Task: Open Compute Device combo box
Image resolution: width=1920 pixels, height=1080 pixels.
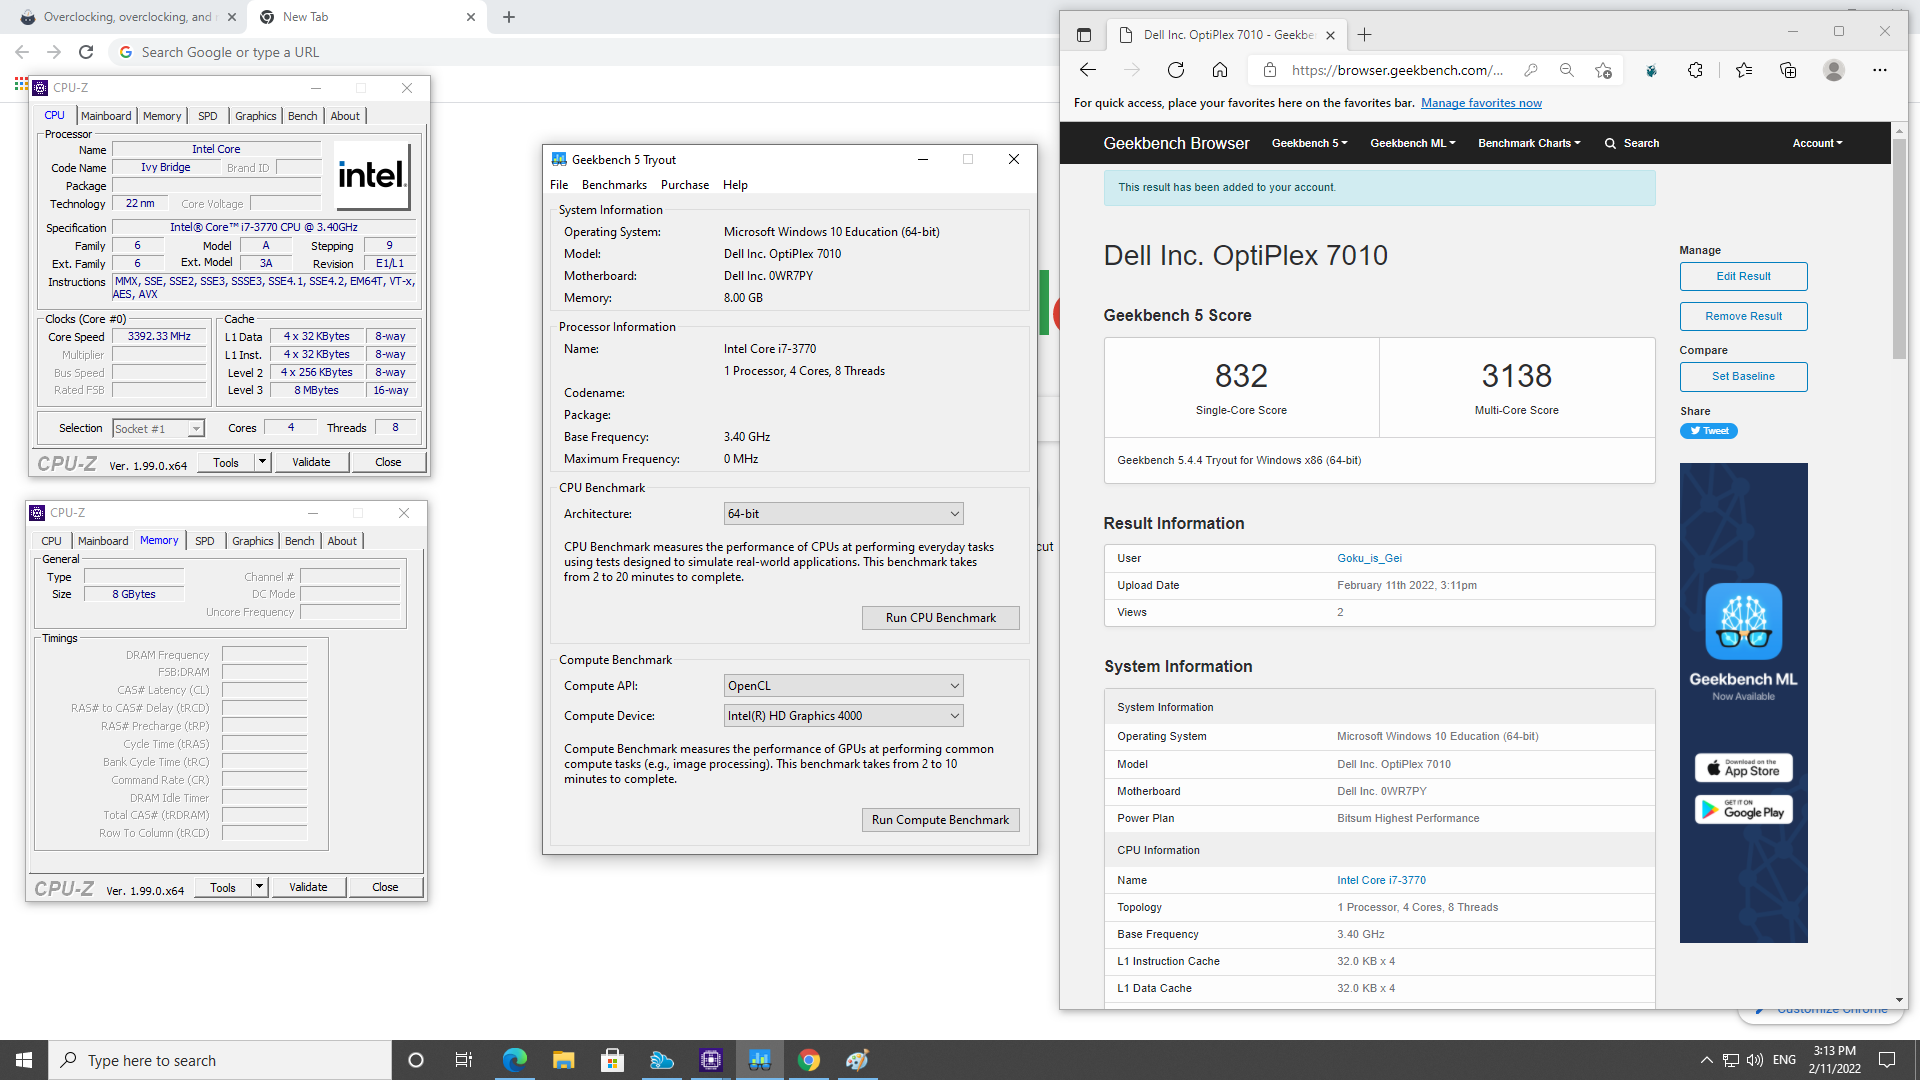Action: 843,716
